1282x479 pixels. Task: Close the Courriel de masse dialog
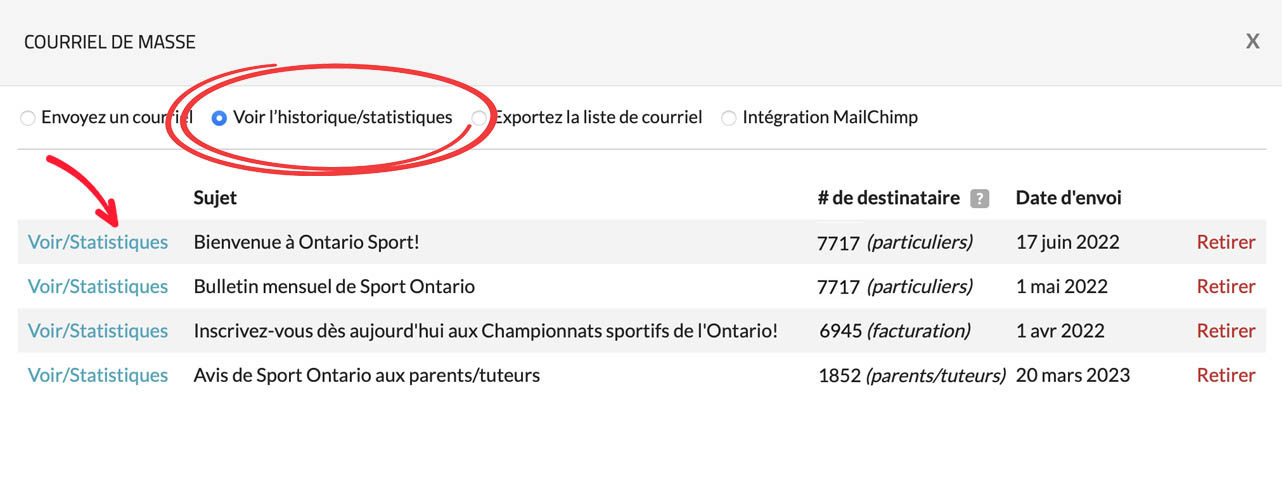(1252, 41)
